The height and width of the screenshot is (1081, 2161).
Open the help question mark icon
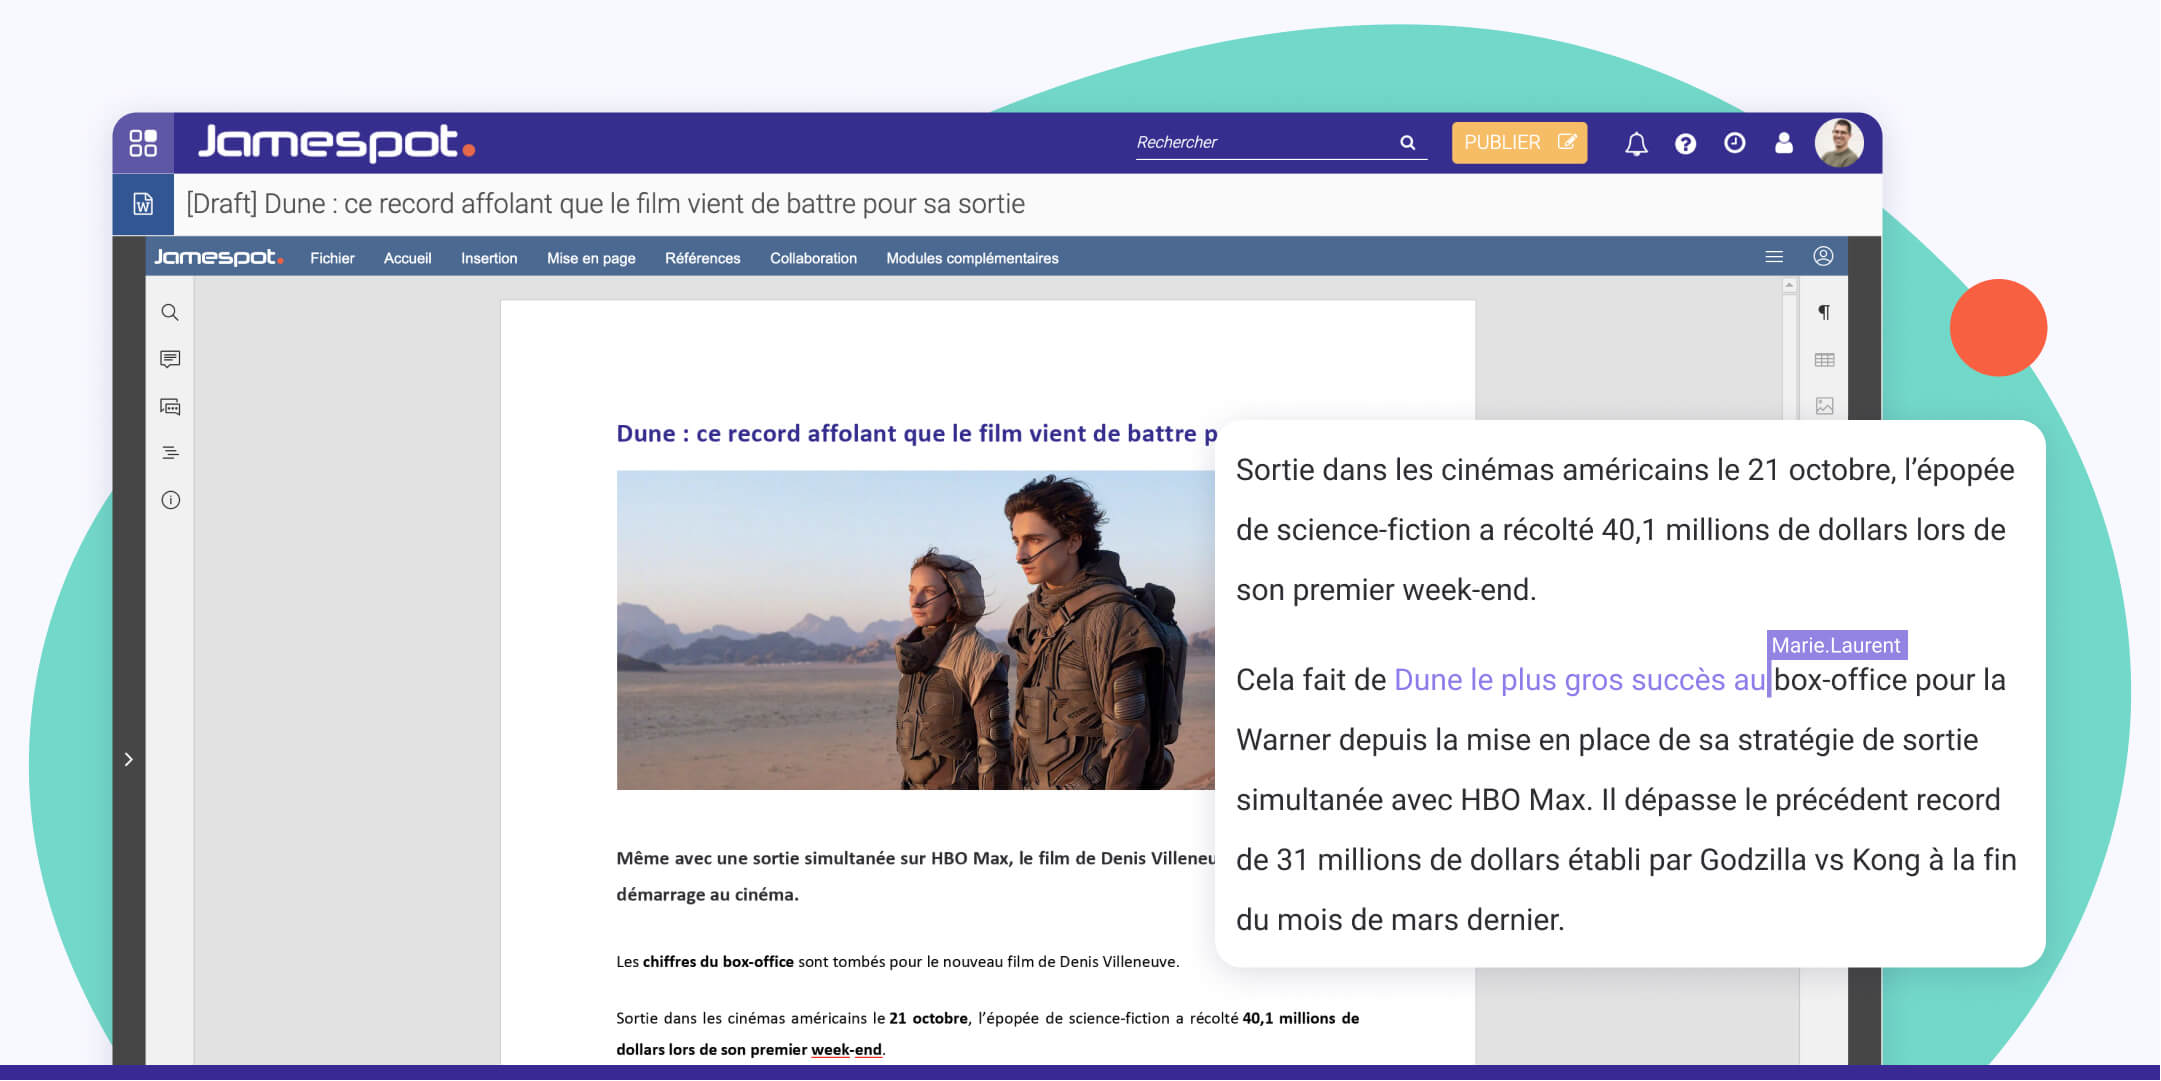point(1685,144)
